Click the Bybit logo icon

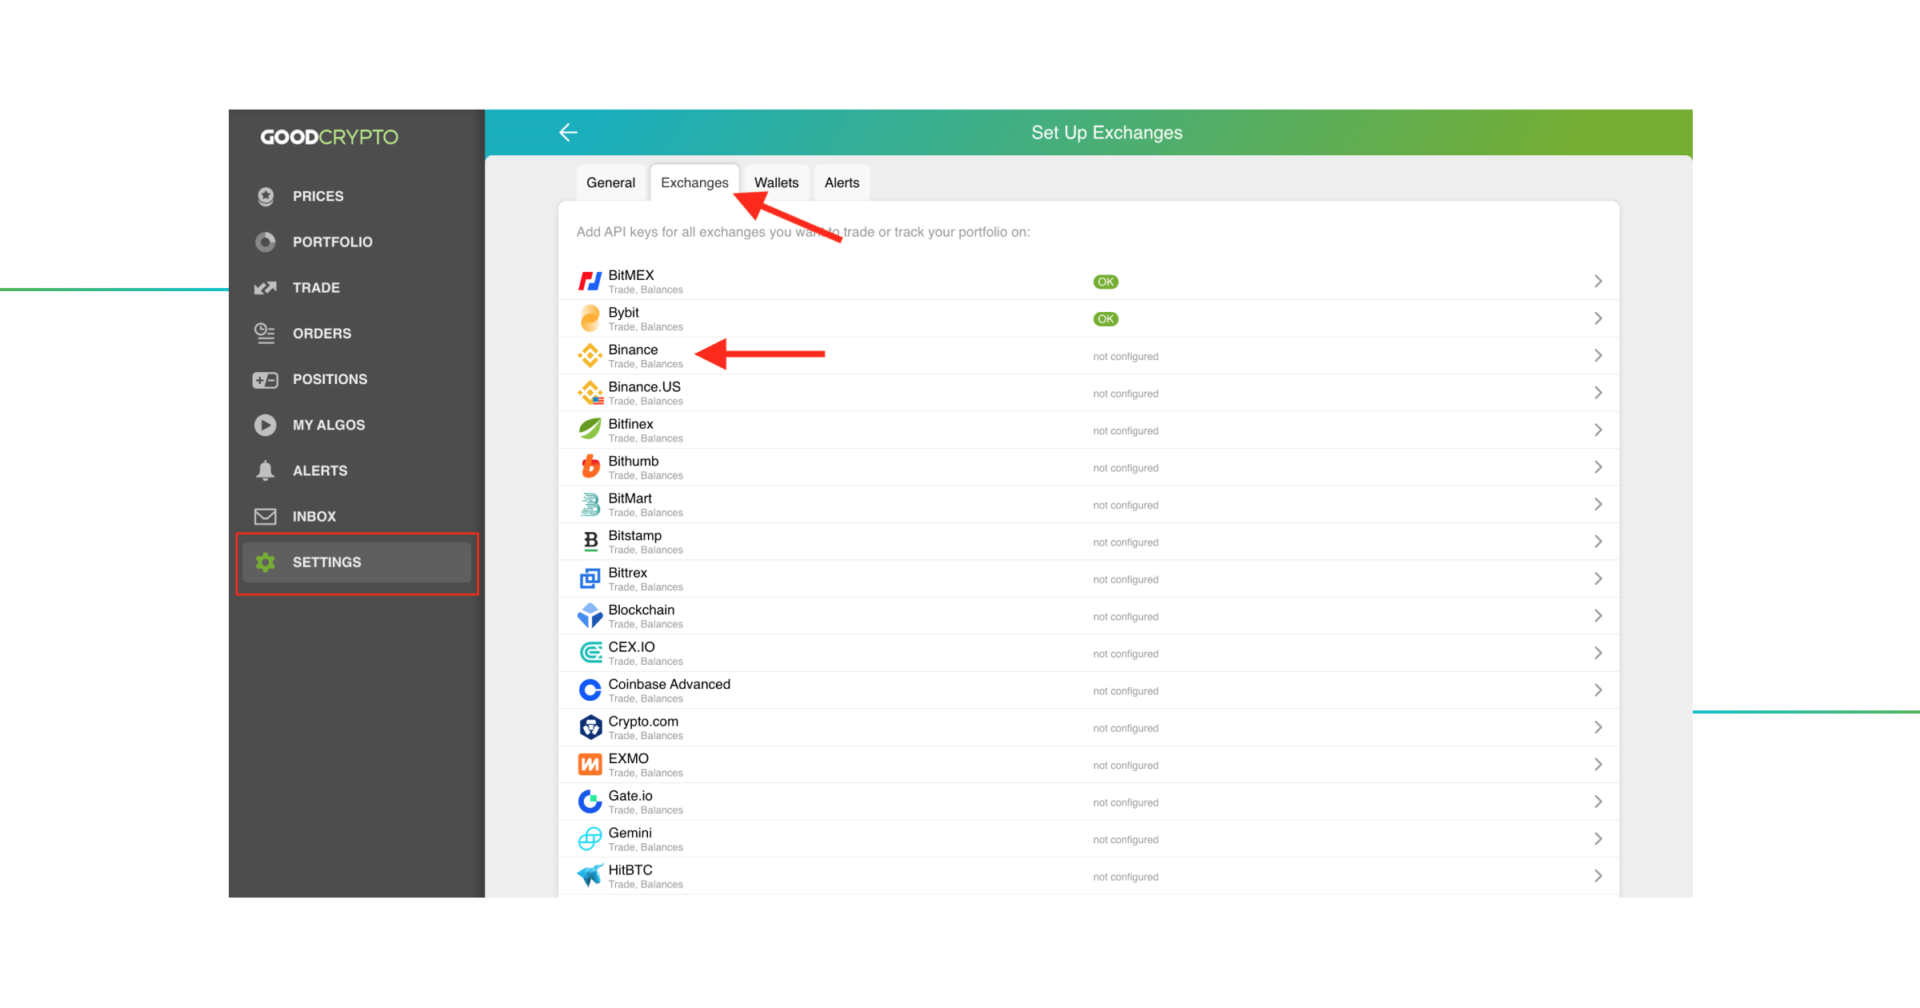(590, 319)
